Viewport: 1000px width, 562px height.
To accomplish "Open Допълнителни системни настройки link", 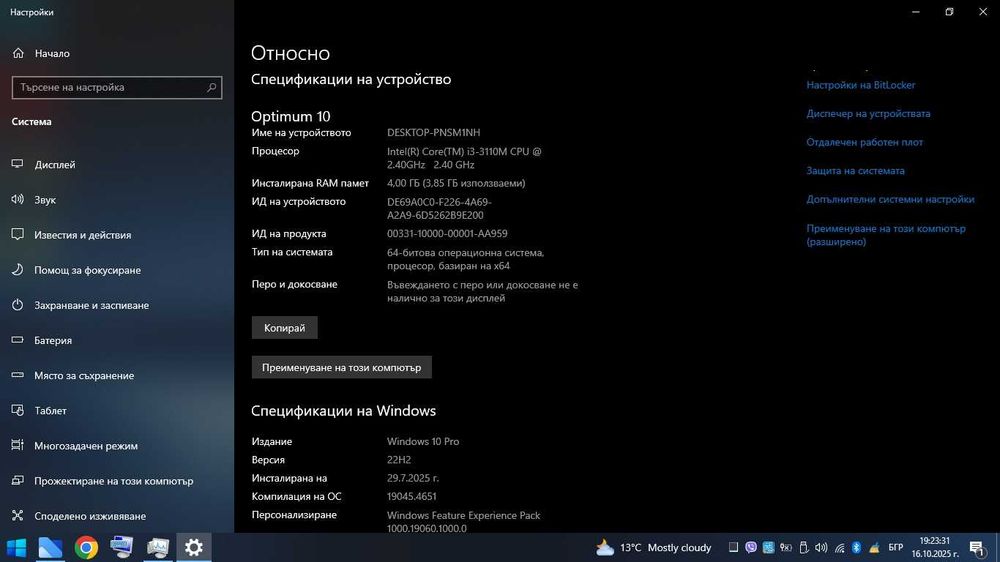I will tap(890, 200).
